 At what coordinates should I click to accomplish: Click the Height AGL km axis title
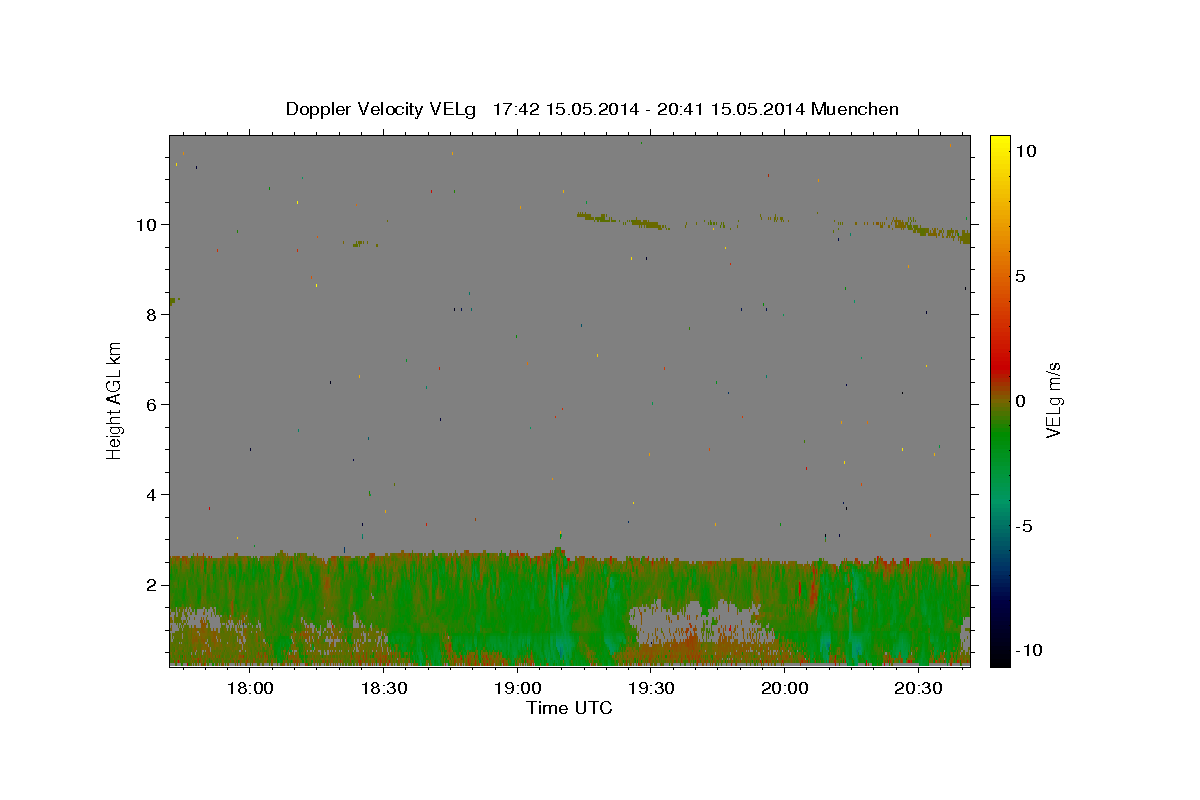(115, 400)
